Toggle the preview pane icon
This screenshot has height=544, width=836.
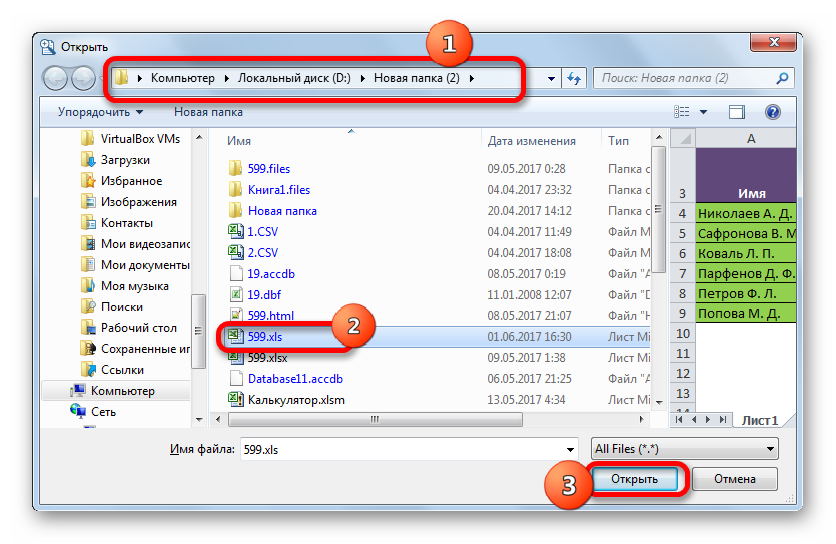point(737,112)
